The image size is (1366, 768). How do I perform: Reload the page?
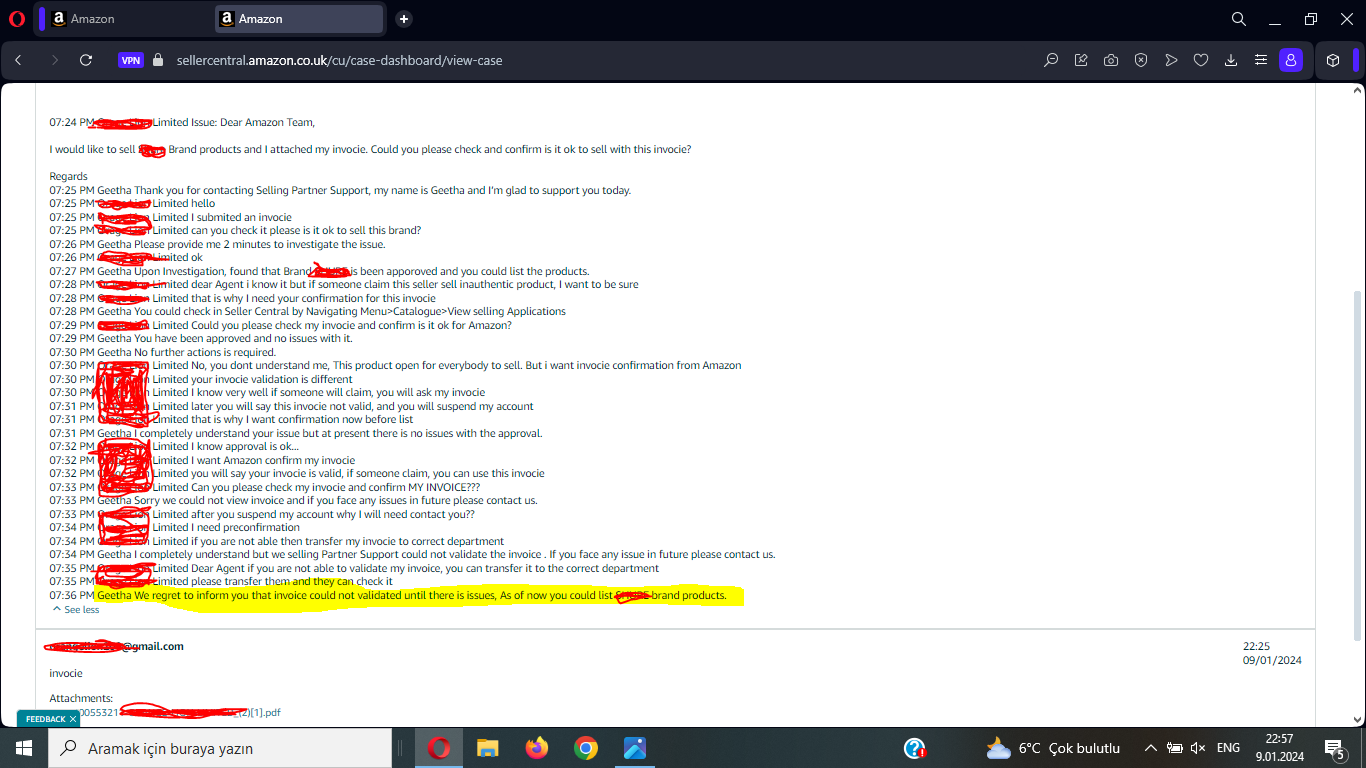click(86, 60)
